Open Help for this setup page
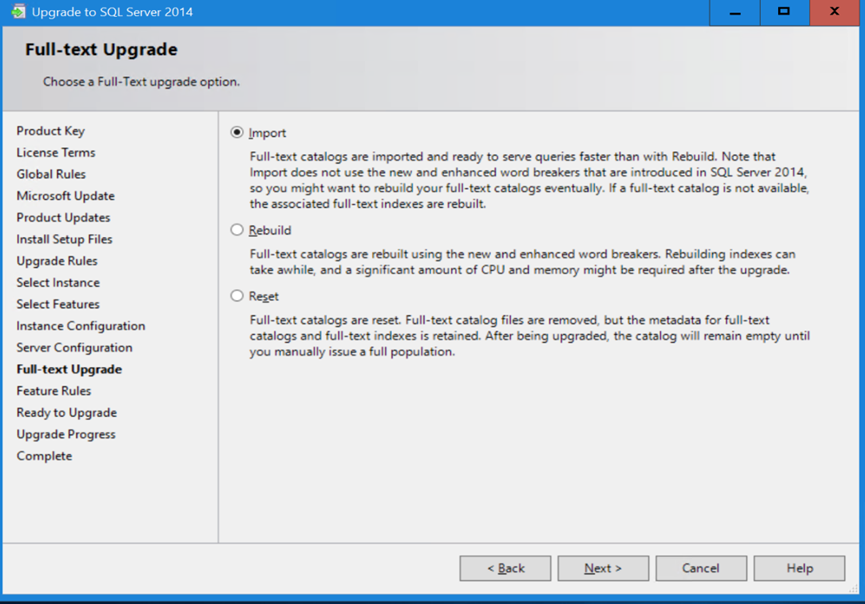This screenshot has width=865, height=604. pos(799,568)
